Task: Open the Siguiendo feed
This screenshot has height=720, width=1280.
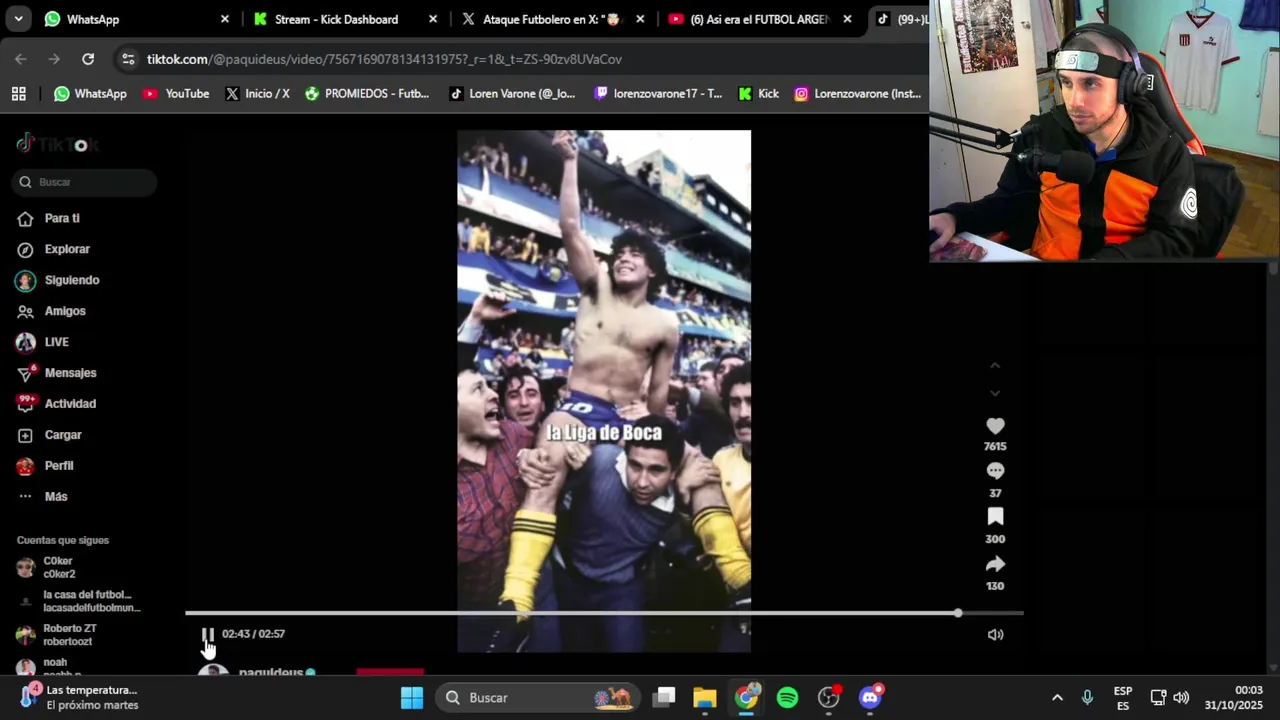Action: point(72,280)
